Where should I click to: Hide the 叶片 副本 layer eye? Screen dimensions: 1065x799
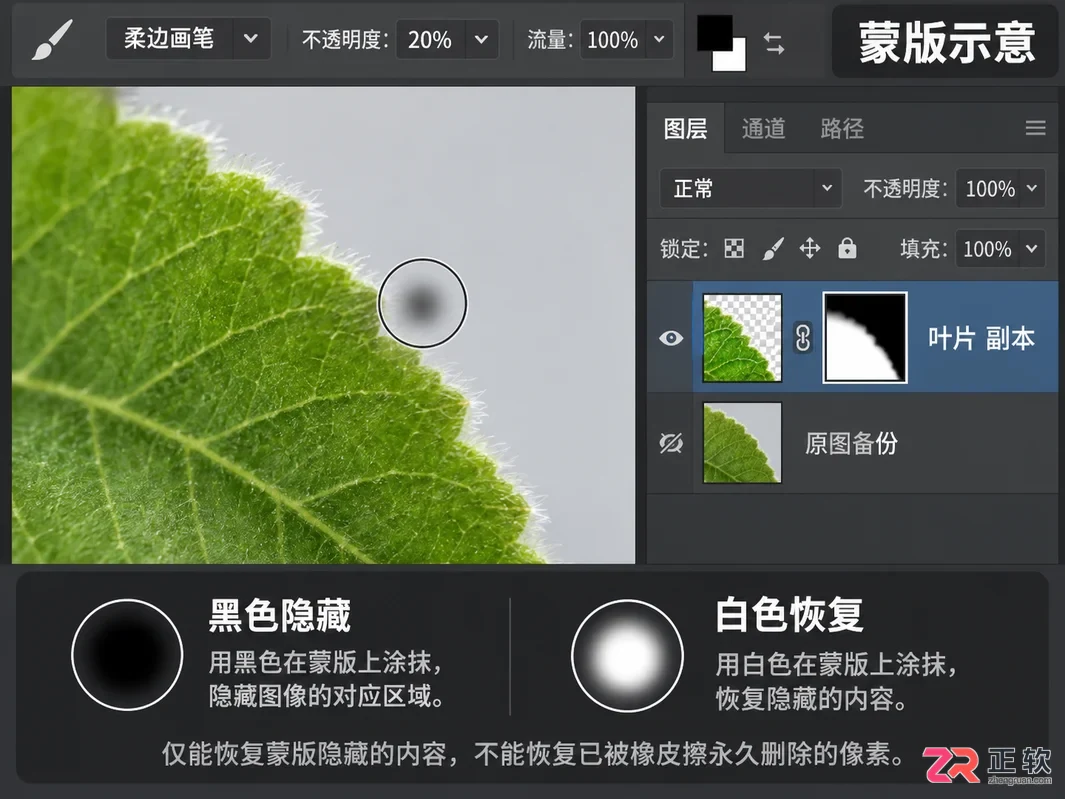671,338
